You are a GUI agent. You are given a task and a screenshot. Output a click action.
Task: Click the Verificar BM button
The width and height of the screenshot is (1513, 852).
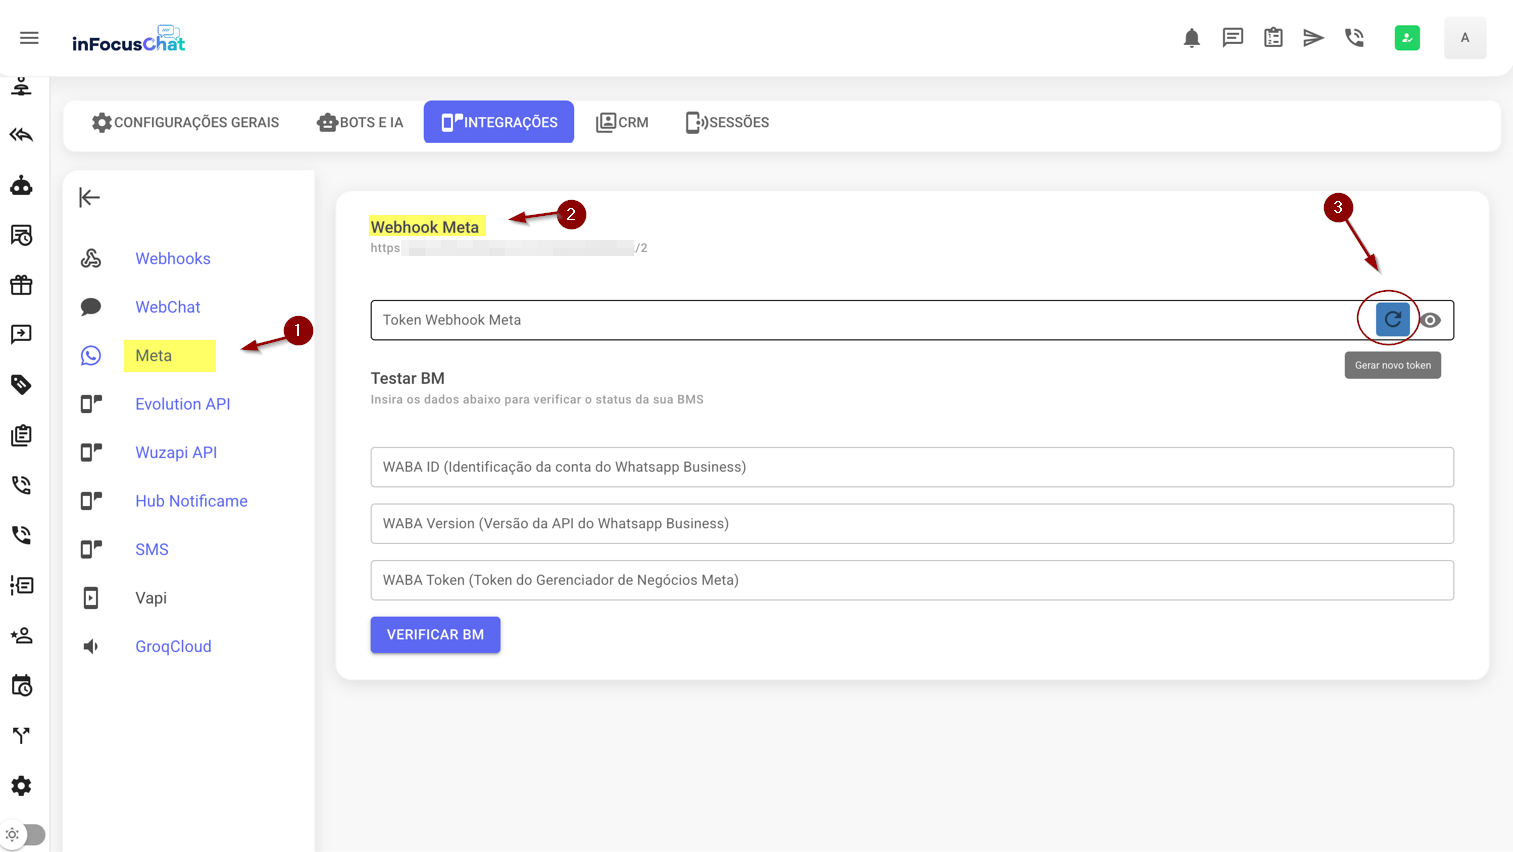(435, 635)
